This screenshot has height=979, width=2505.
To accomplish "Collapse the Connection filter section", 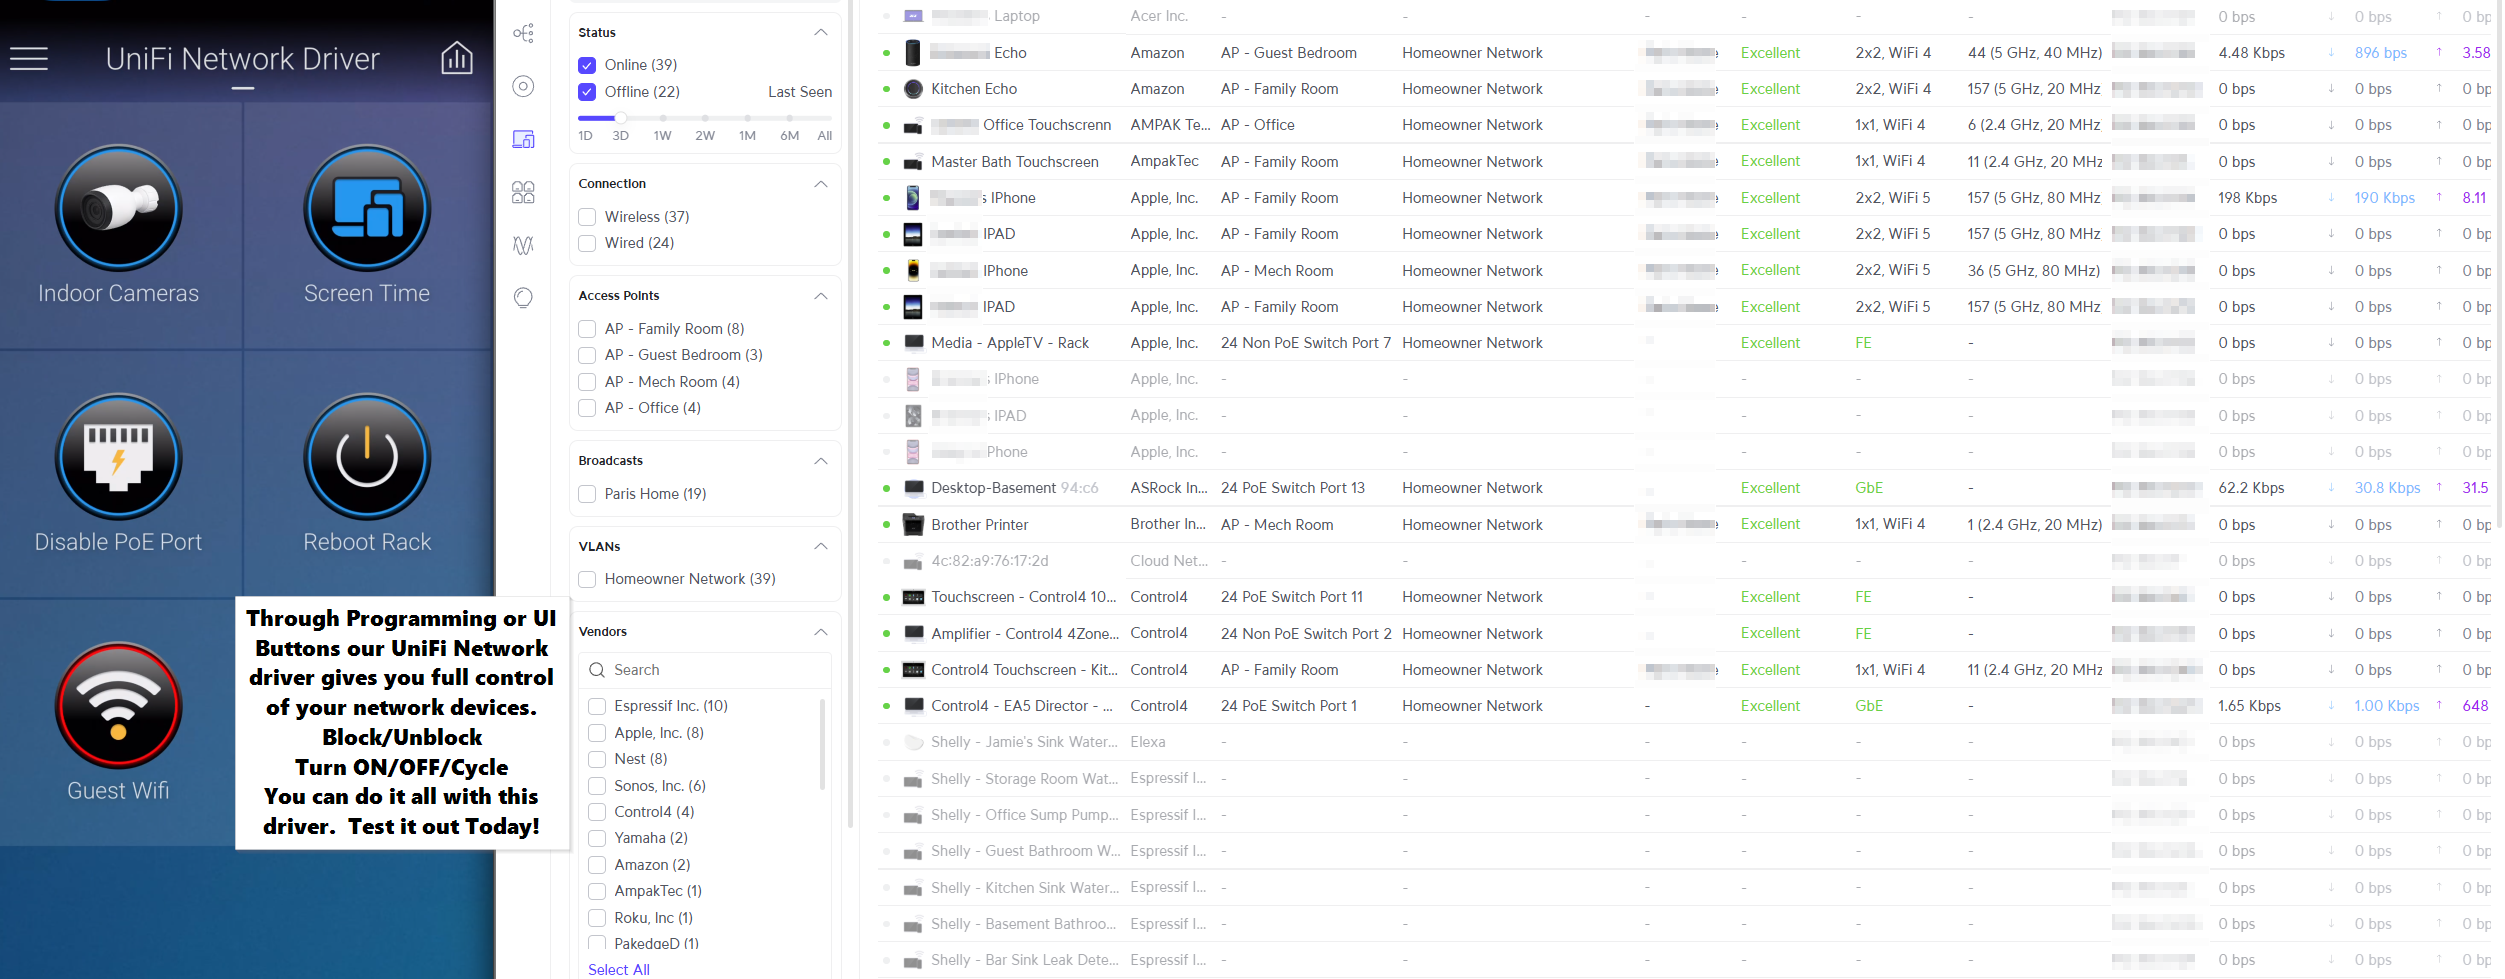I will [821, 184].
